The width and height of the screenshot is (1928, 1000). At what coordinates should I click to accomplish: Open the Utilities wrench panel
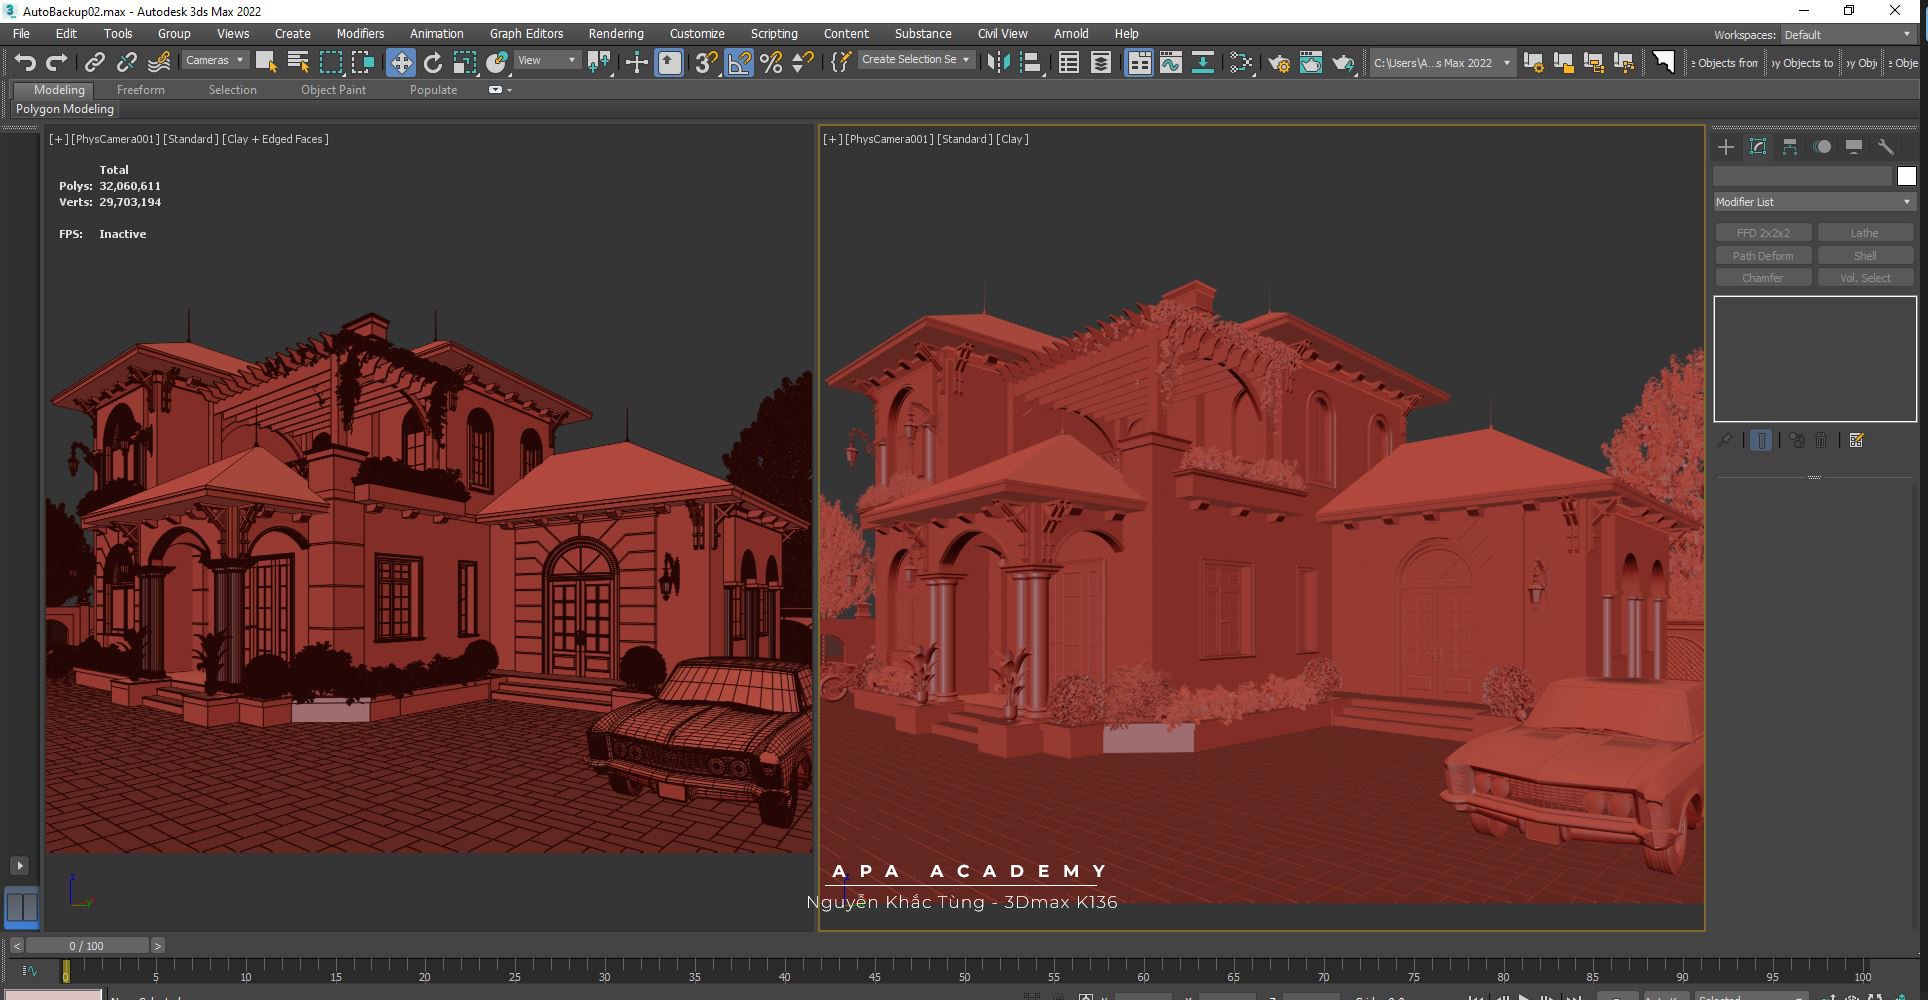tap(1885, 147)
